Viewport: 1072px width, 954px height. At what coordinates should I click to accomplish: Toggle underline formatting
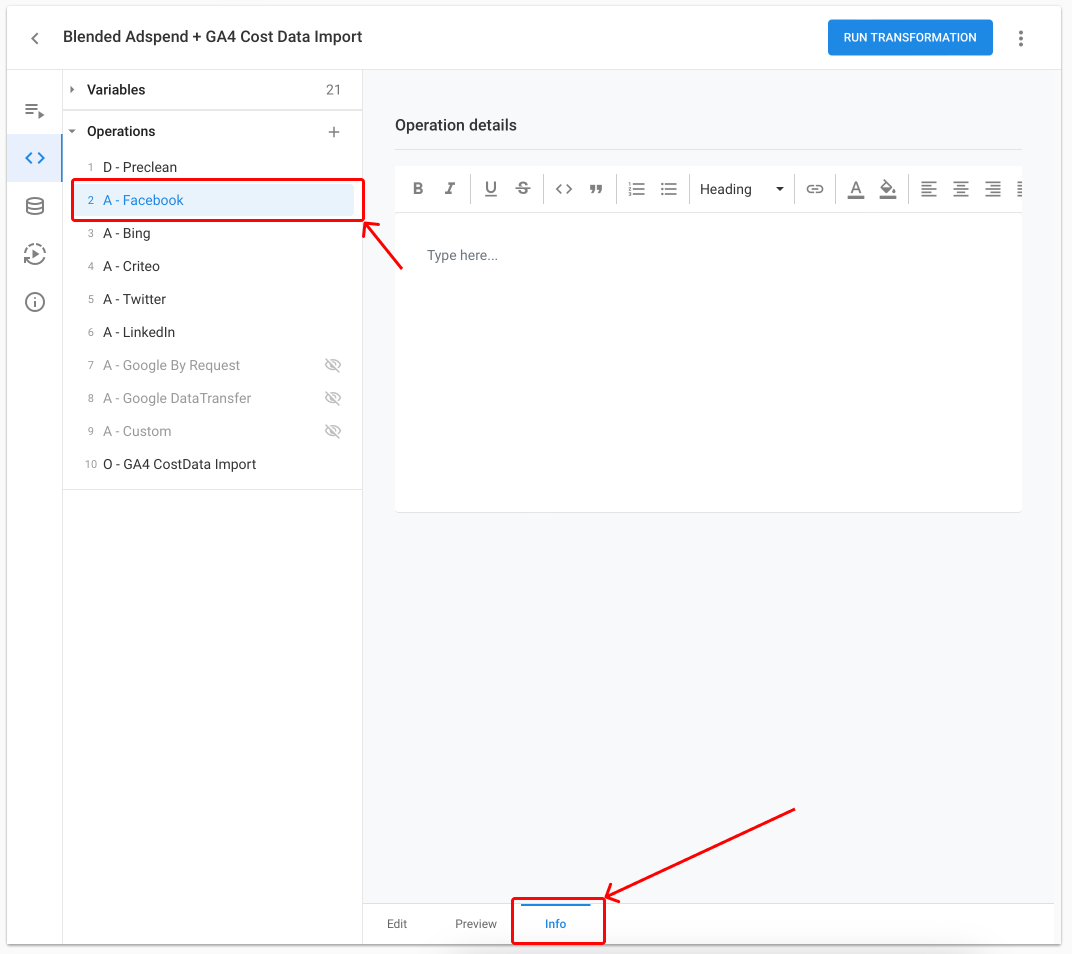490,189
